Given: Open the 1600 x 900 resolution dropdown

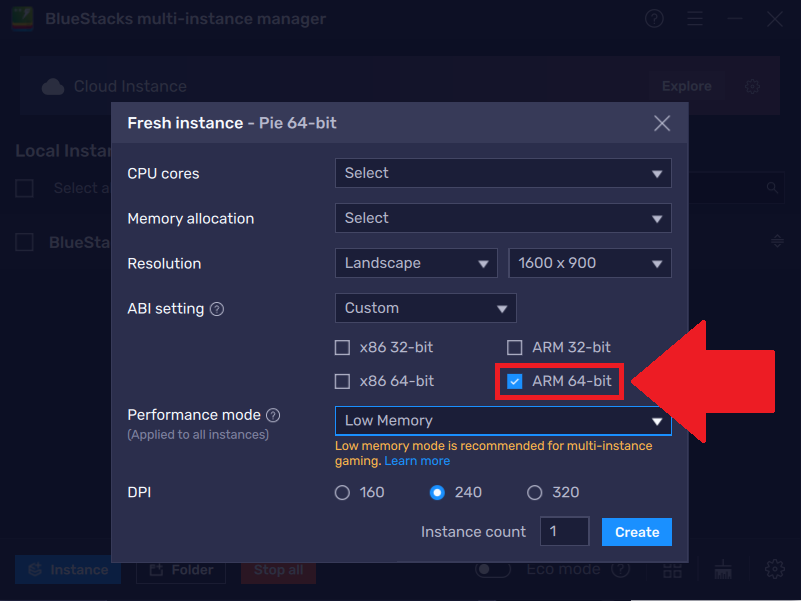Looking at the screenshot, I should 590,263.
